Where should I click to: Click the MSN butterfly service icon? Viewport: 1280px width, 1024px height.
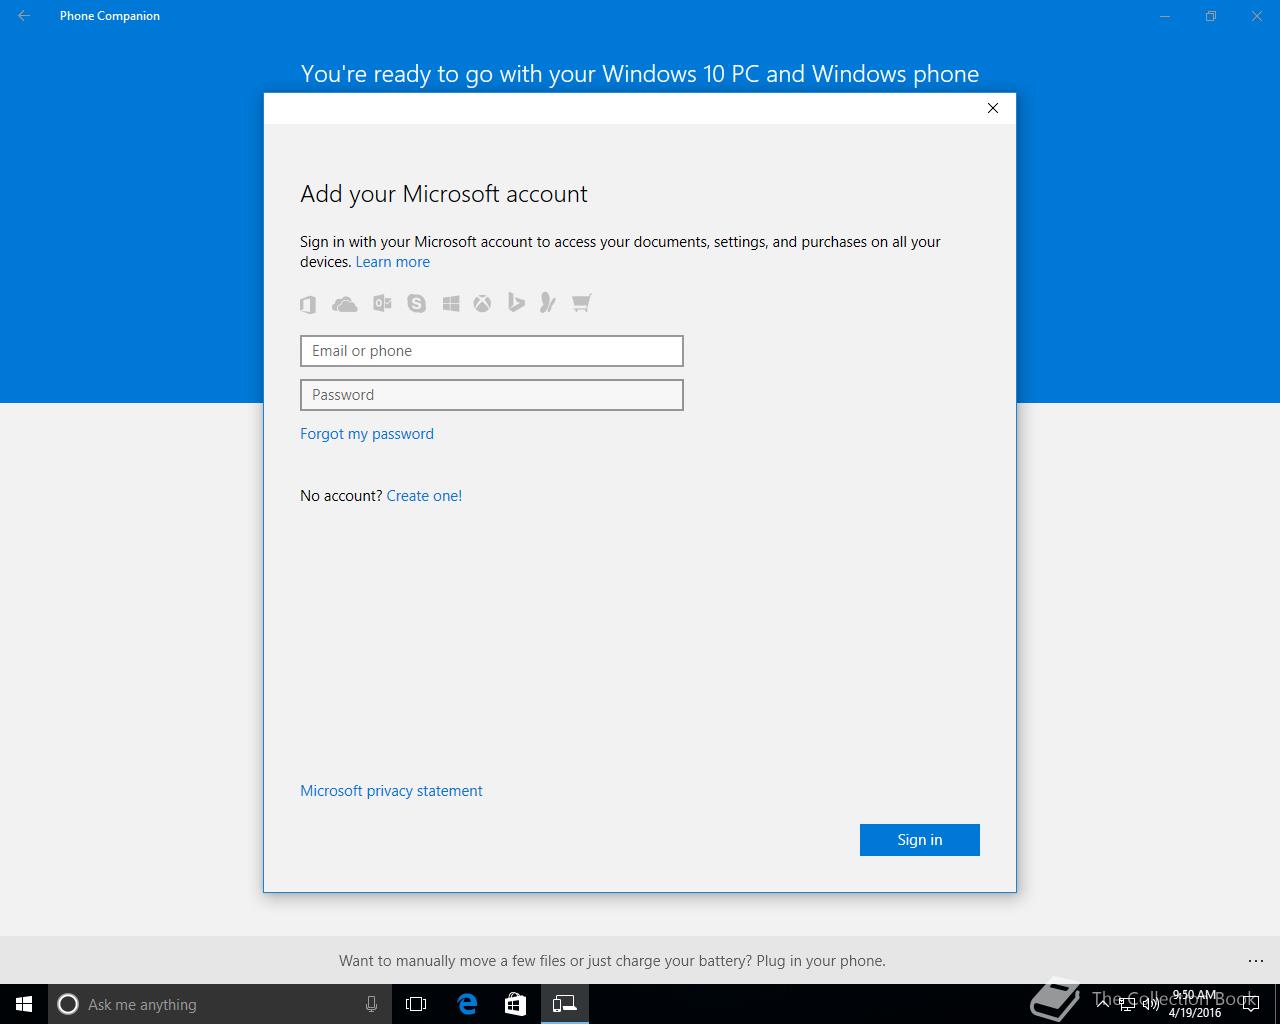tap(547, 302)
